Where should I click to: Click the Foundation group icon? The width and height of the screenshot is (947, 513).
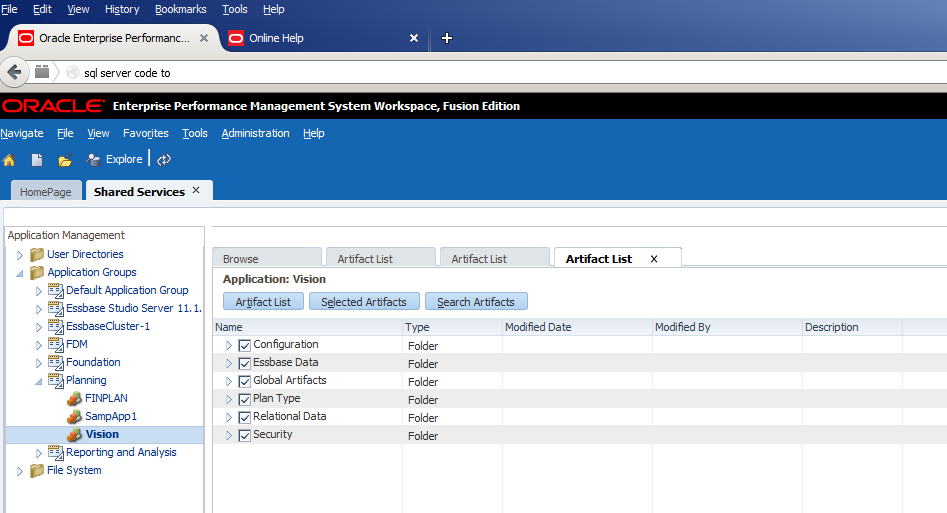point(56,363)
